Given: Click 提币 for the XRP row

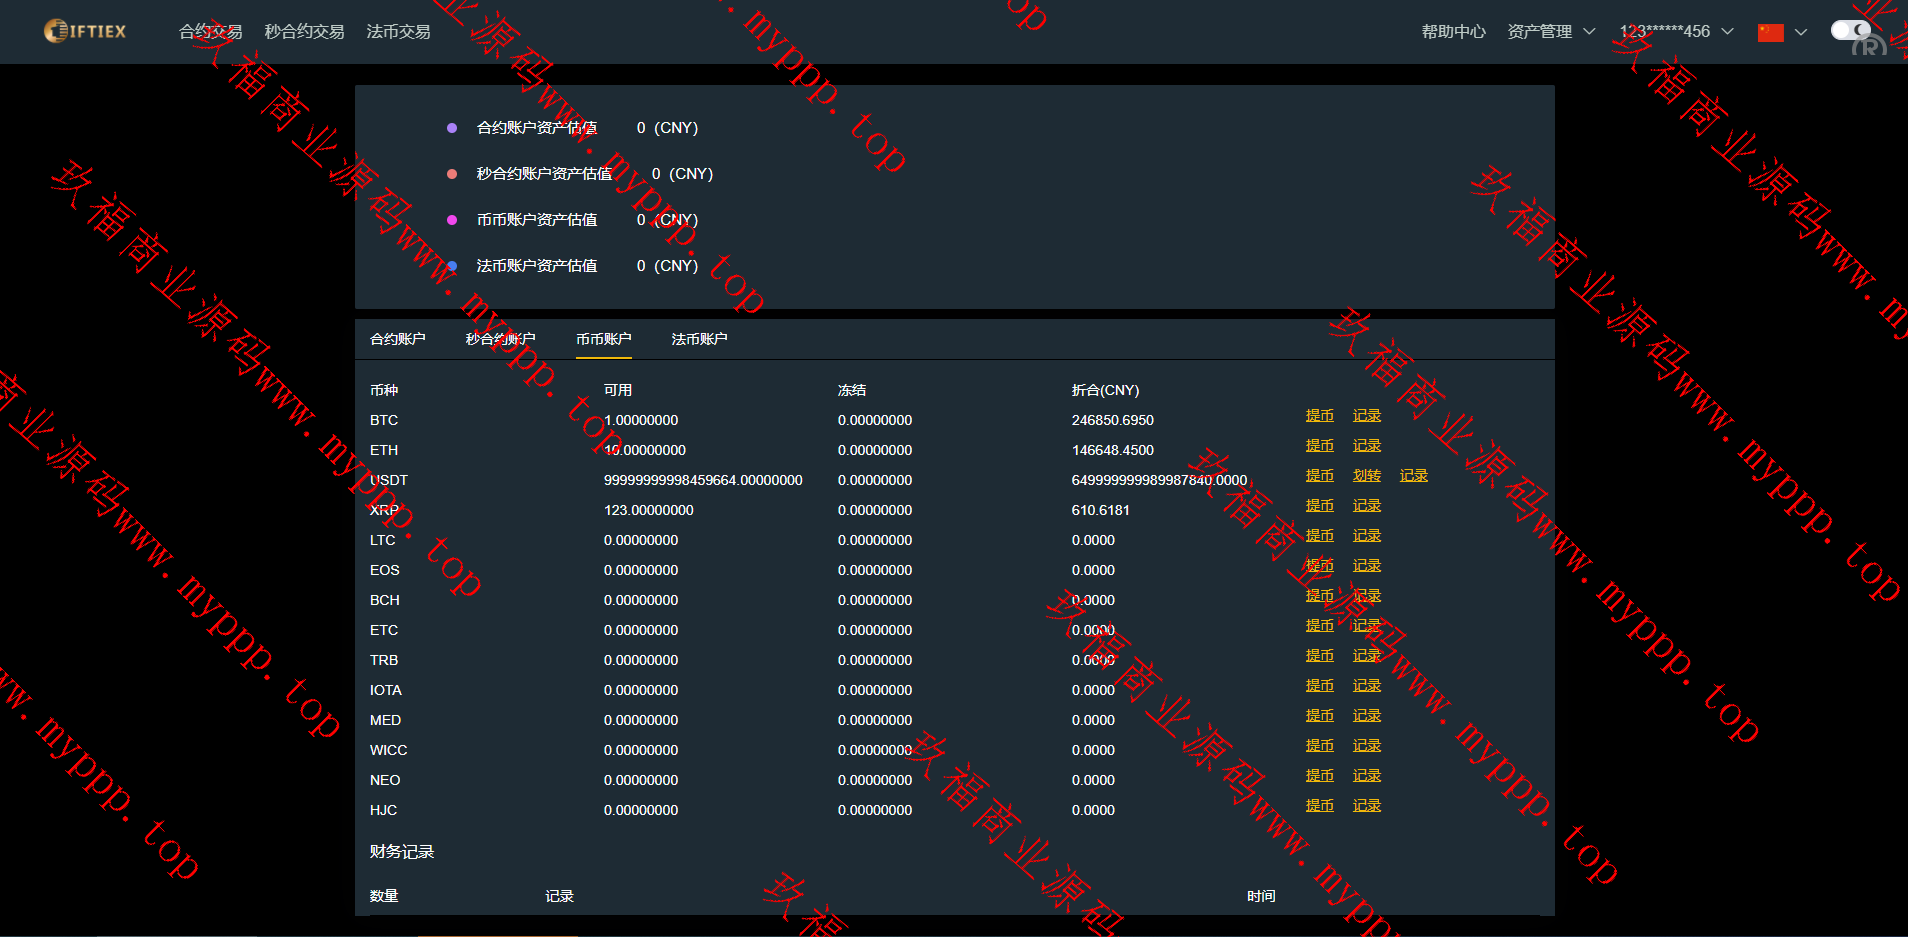Looking at the screenshot, I should click(x=1319, y=506).
